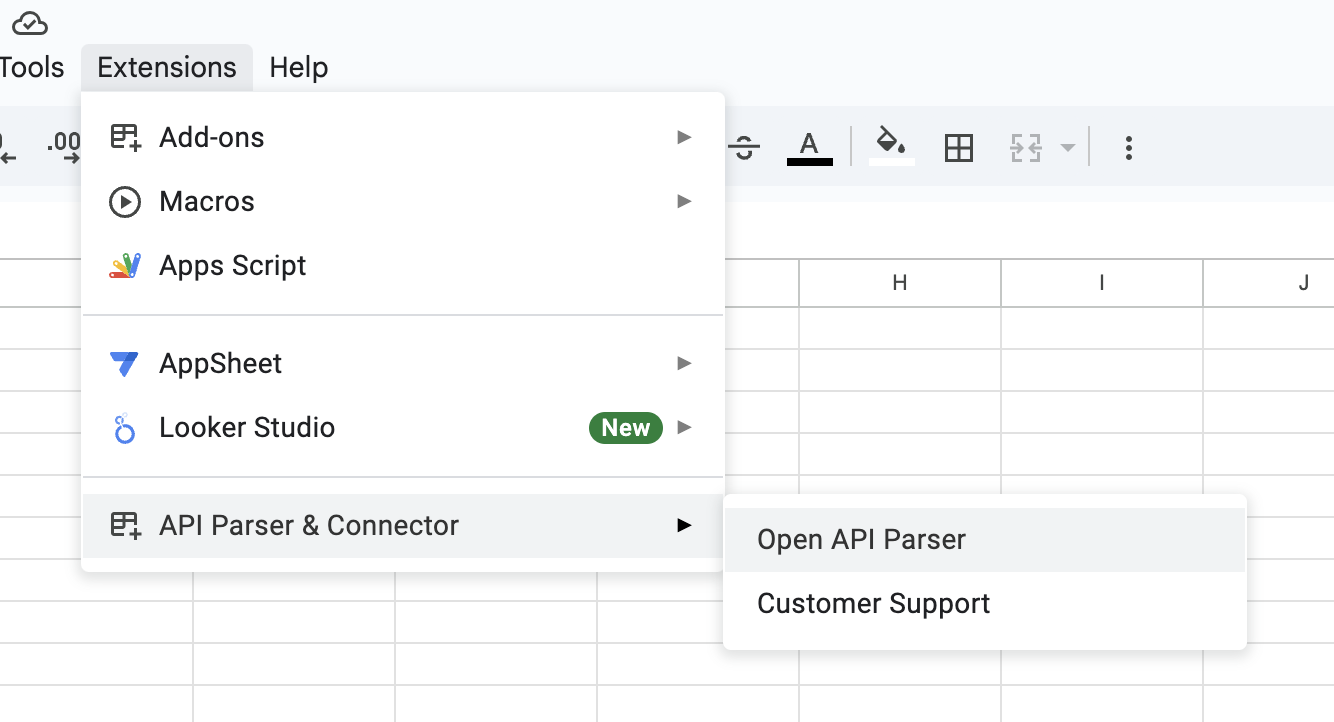This screenshot has height=722, width=1334.
Task: Select Macros menu entry
Action: pos(402,201)
